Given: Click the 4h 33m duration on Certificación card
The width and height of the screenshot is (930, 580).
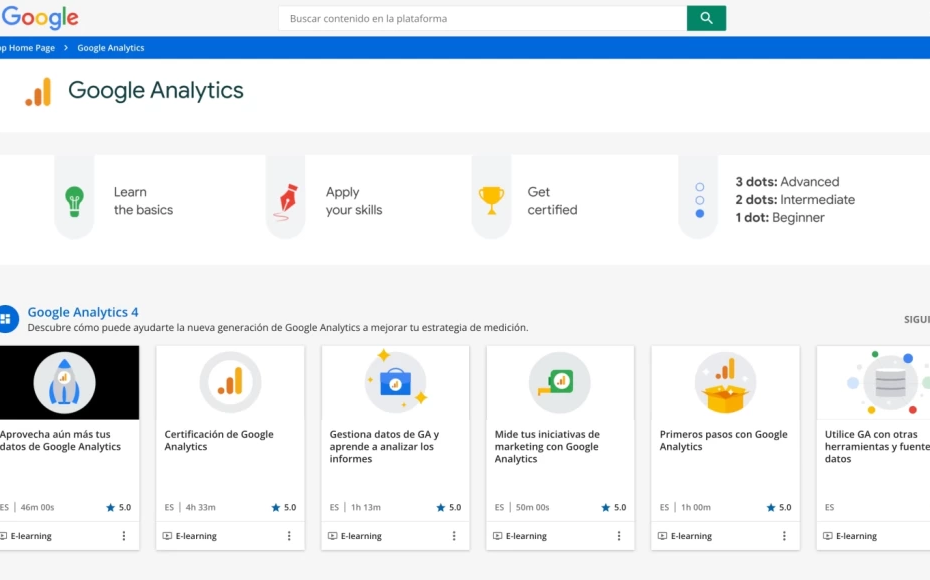Looking at the screenshot, I should click(200, 508).
